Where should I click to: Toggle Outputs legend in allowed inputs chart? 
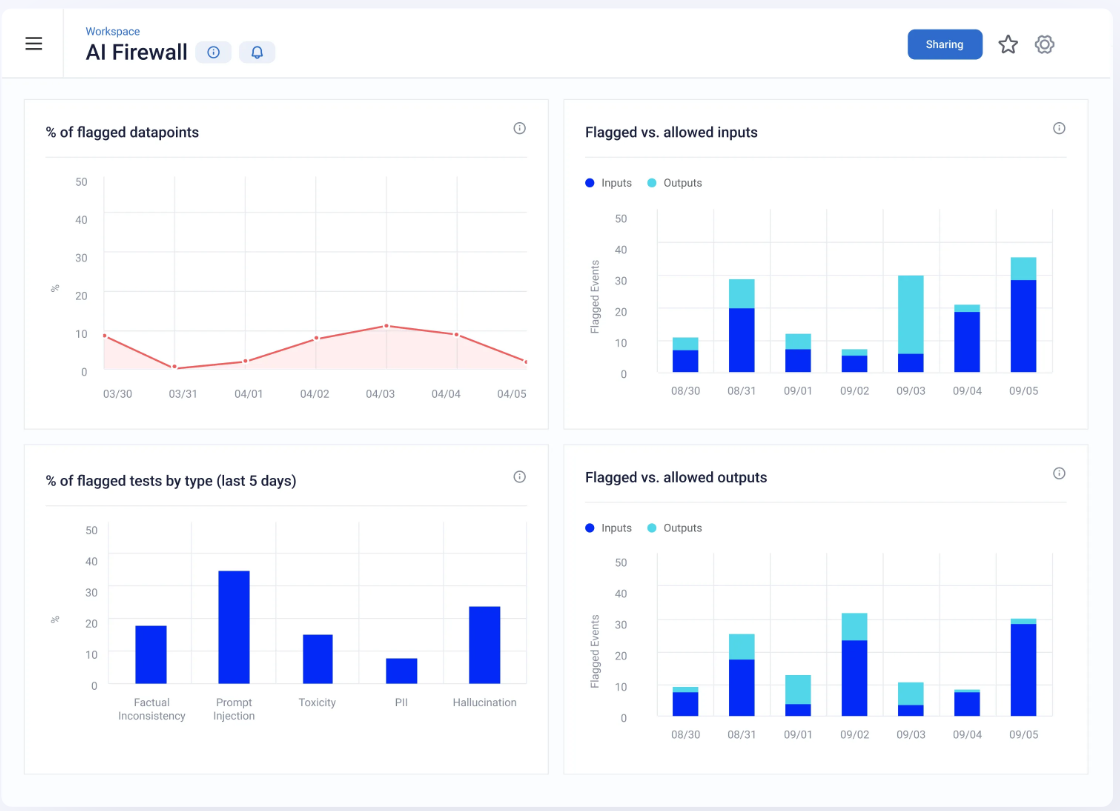click(x=675, y=183)
